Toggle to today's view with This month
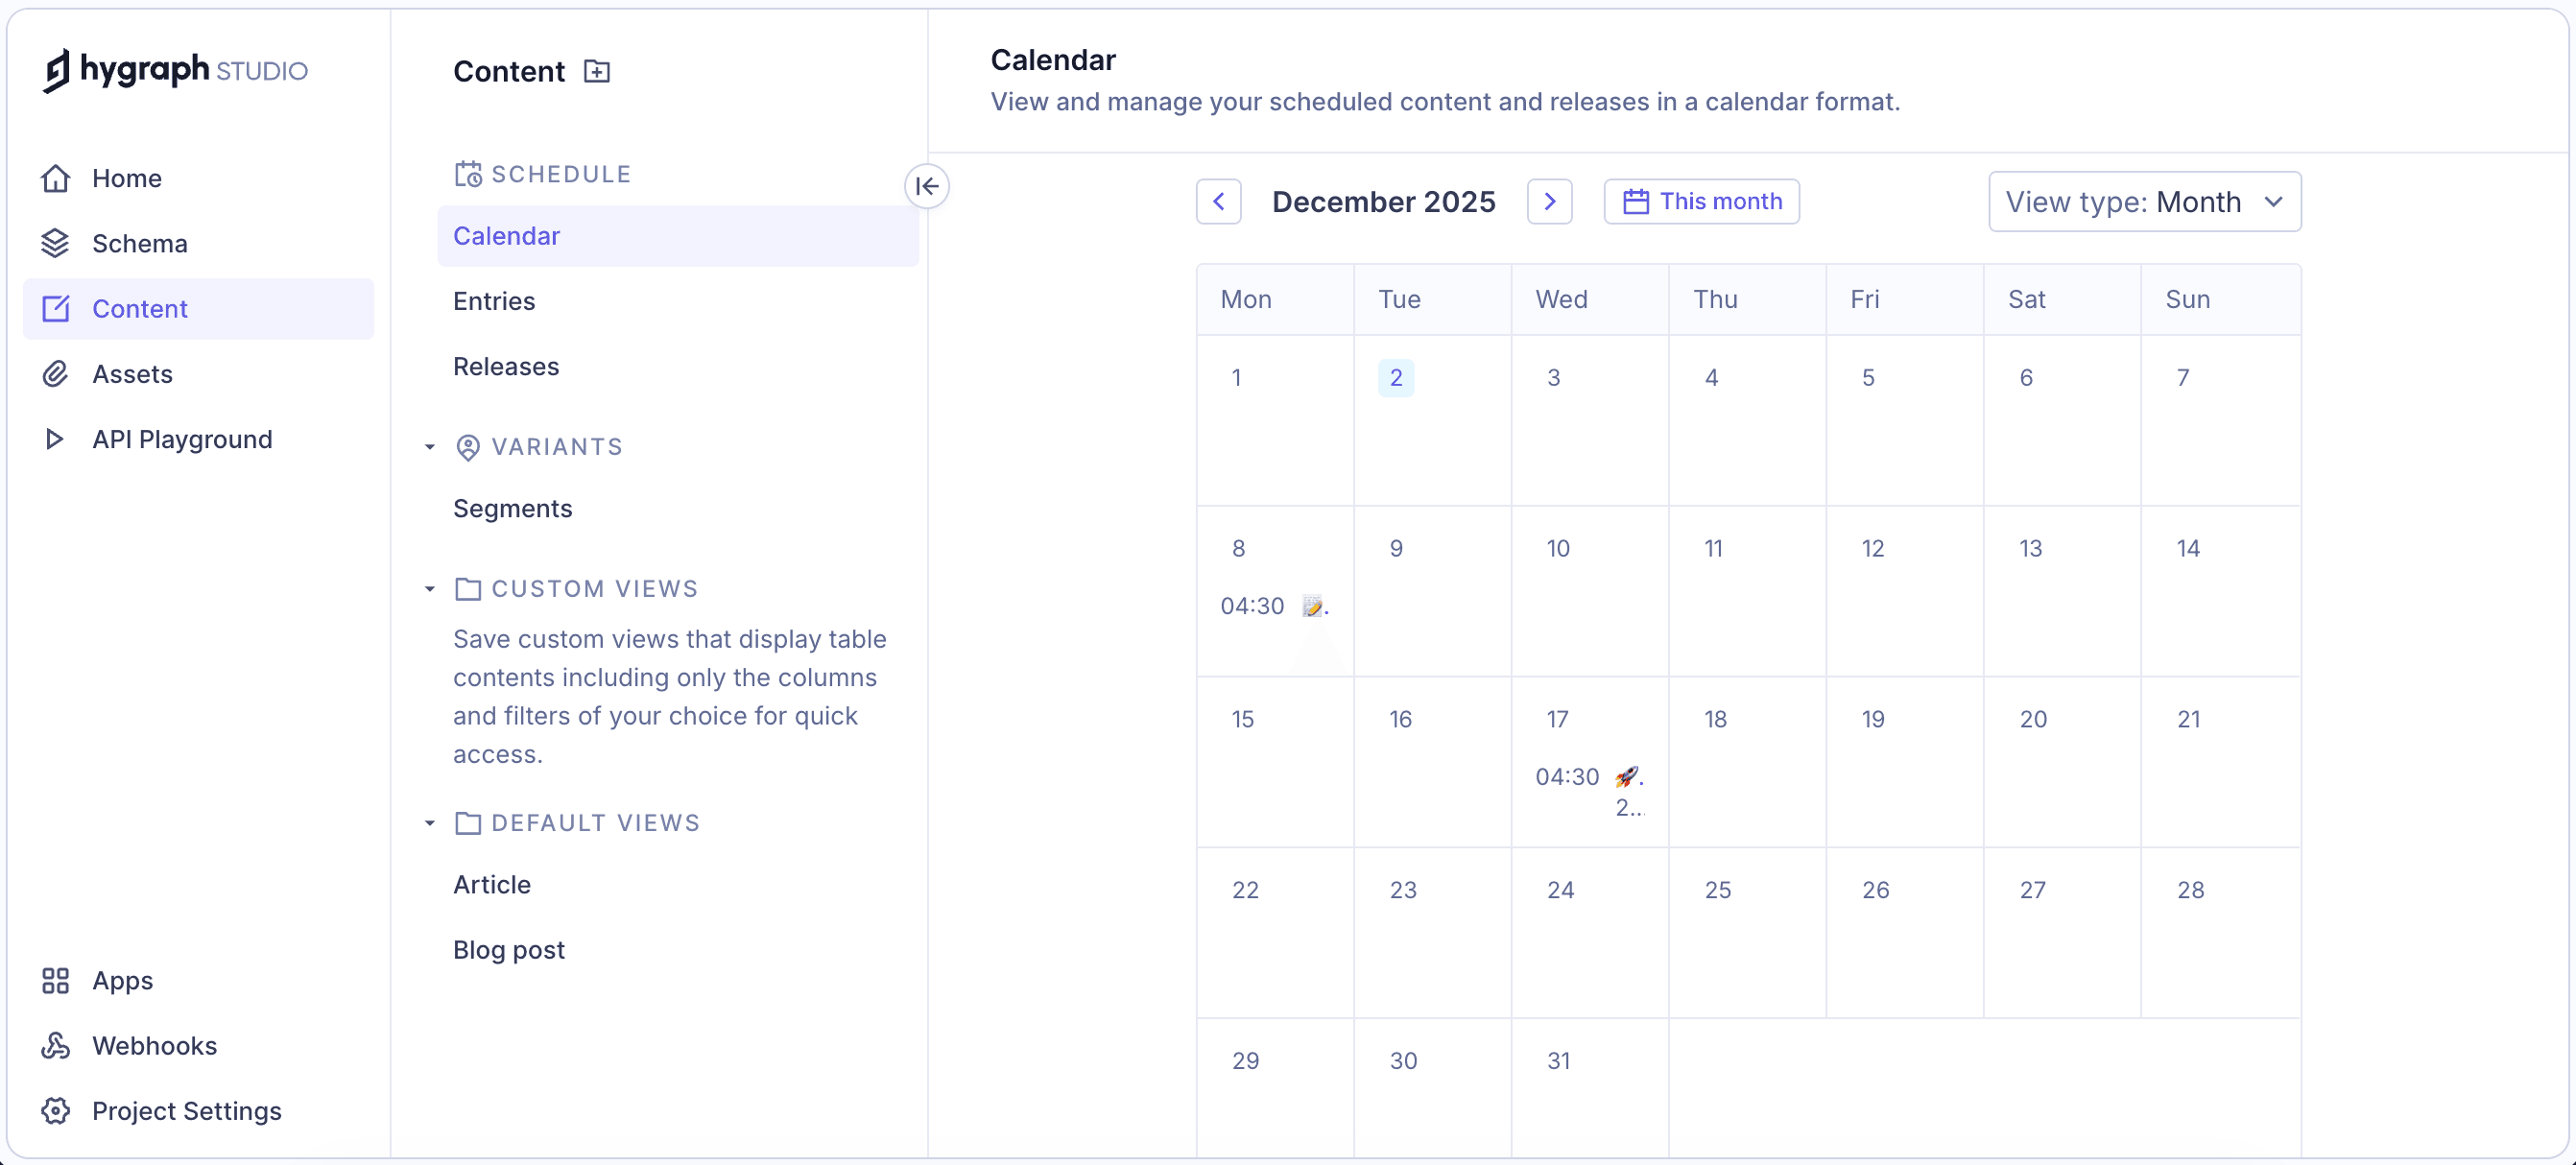Image resolution: width=2576 pixels, height=1165 pixels. [x=1700, y=201]
